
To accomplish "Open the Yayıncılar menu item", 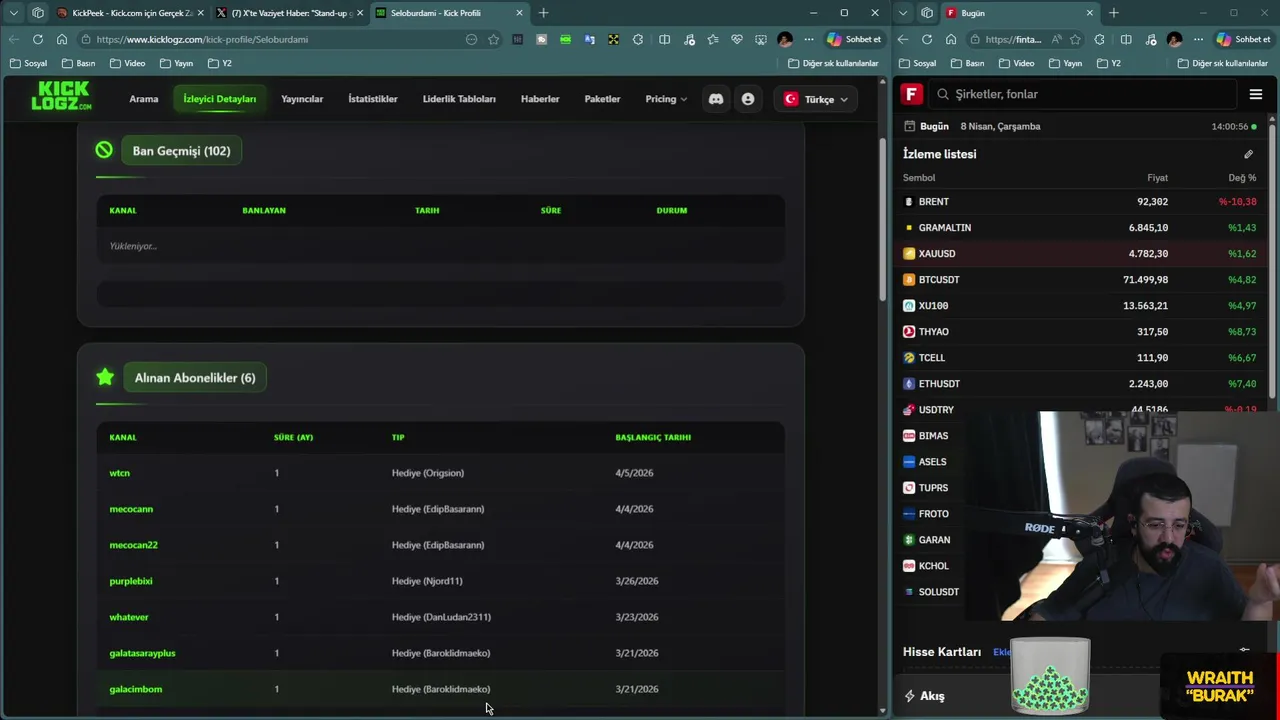I will click(302, 99).
